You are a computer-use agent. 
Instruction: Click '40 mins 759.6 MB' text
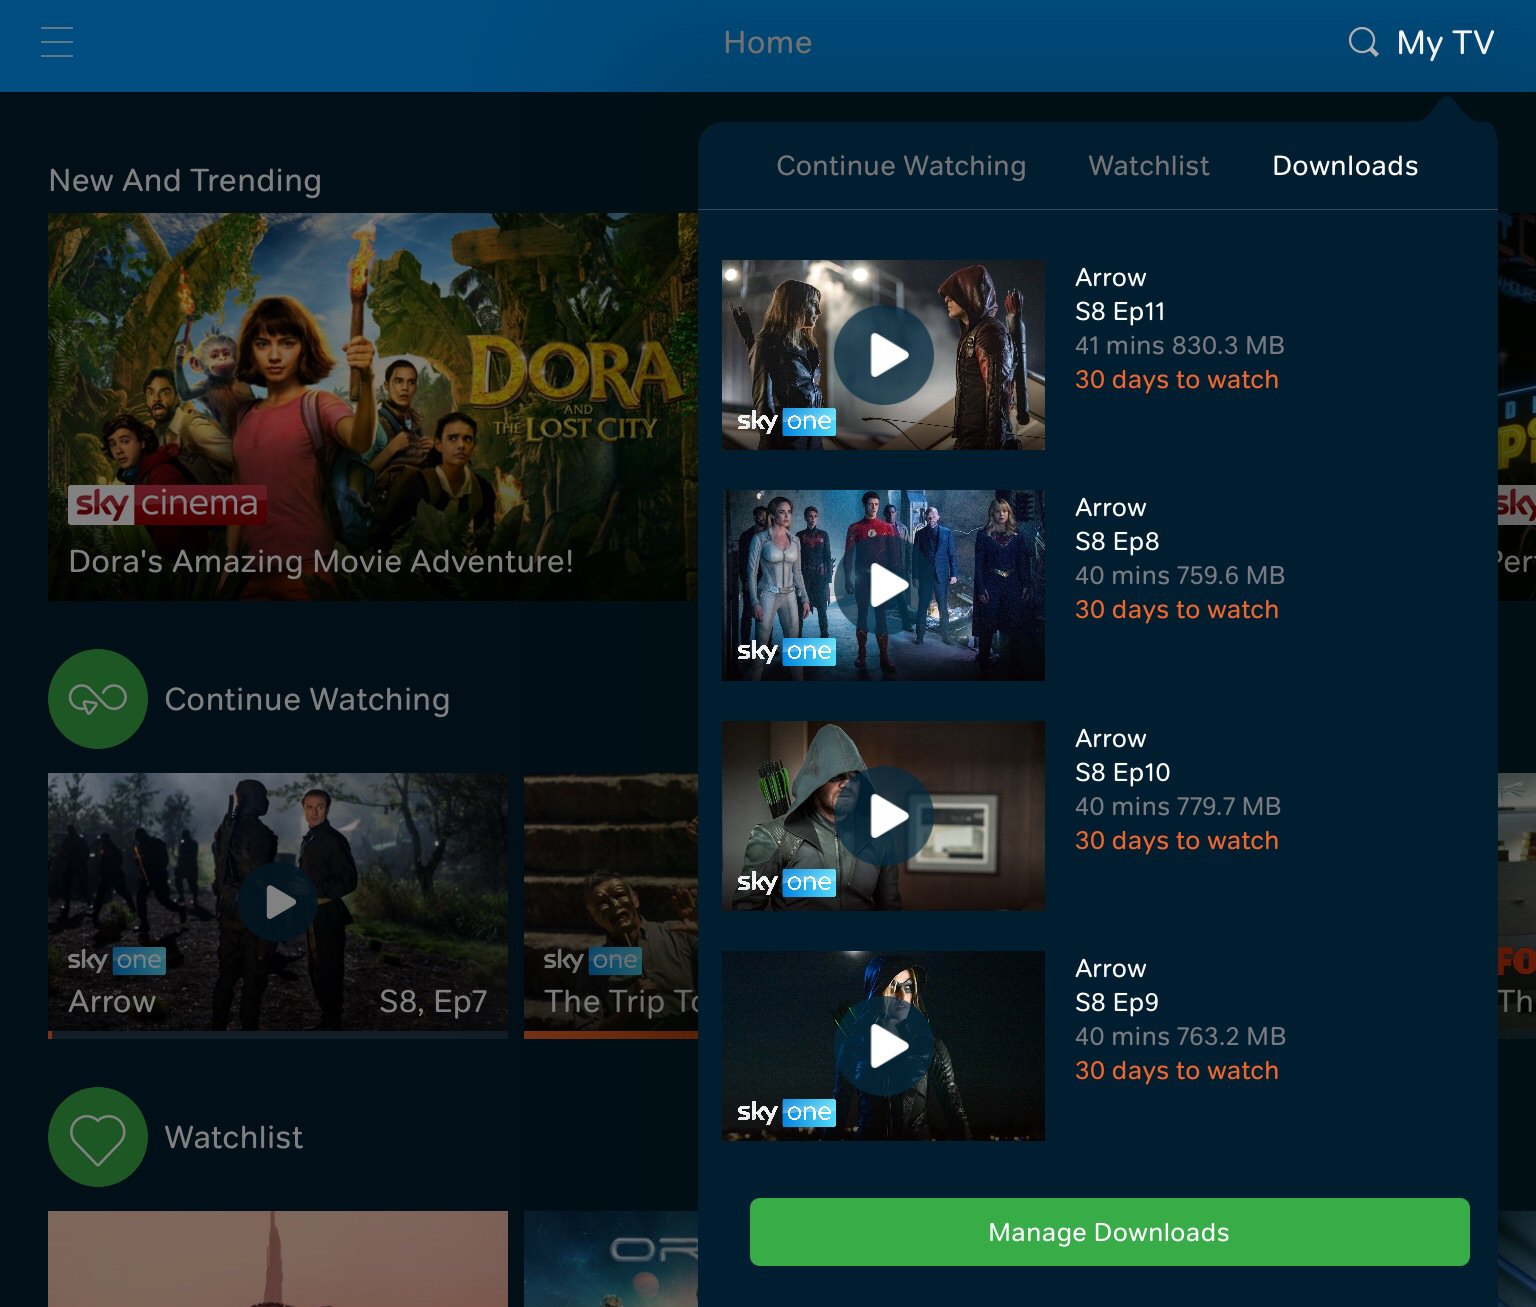1180,576
